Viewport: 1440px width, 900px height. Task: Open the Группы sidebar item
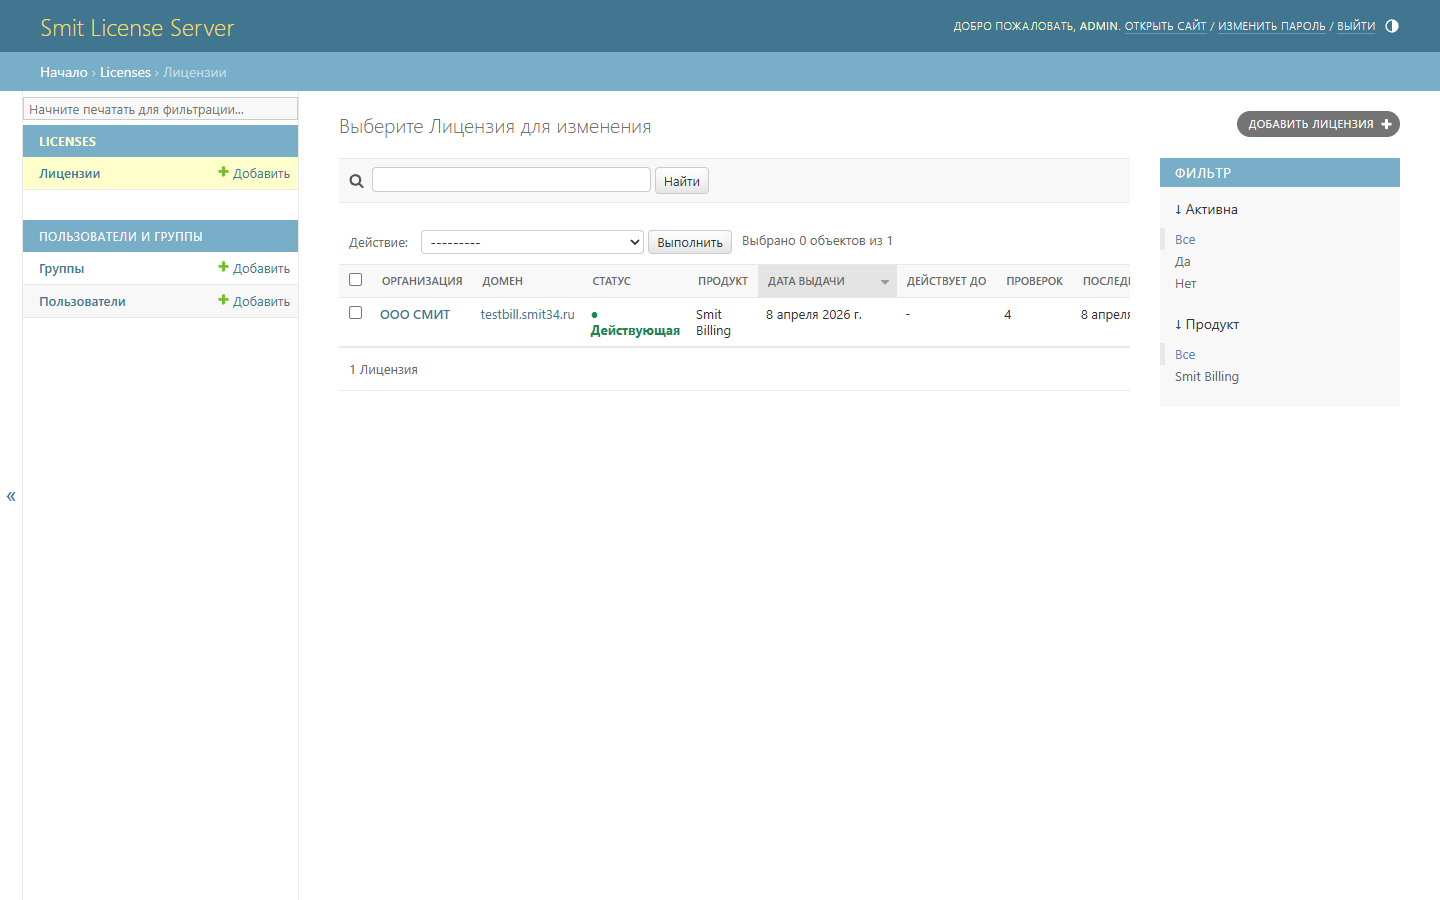62,268
